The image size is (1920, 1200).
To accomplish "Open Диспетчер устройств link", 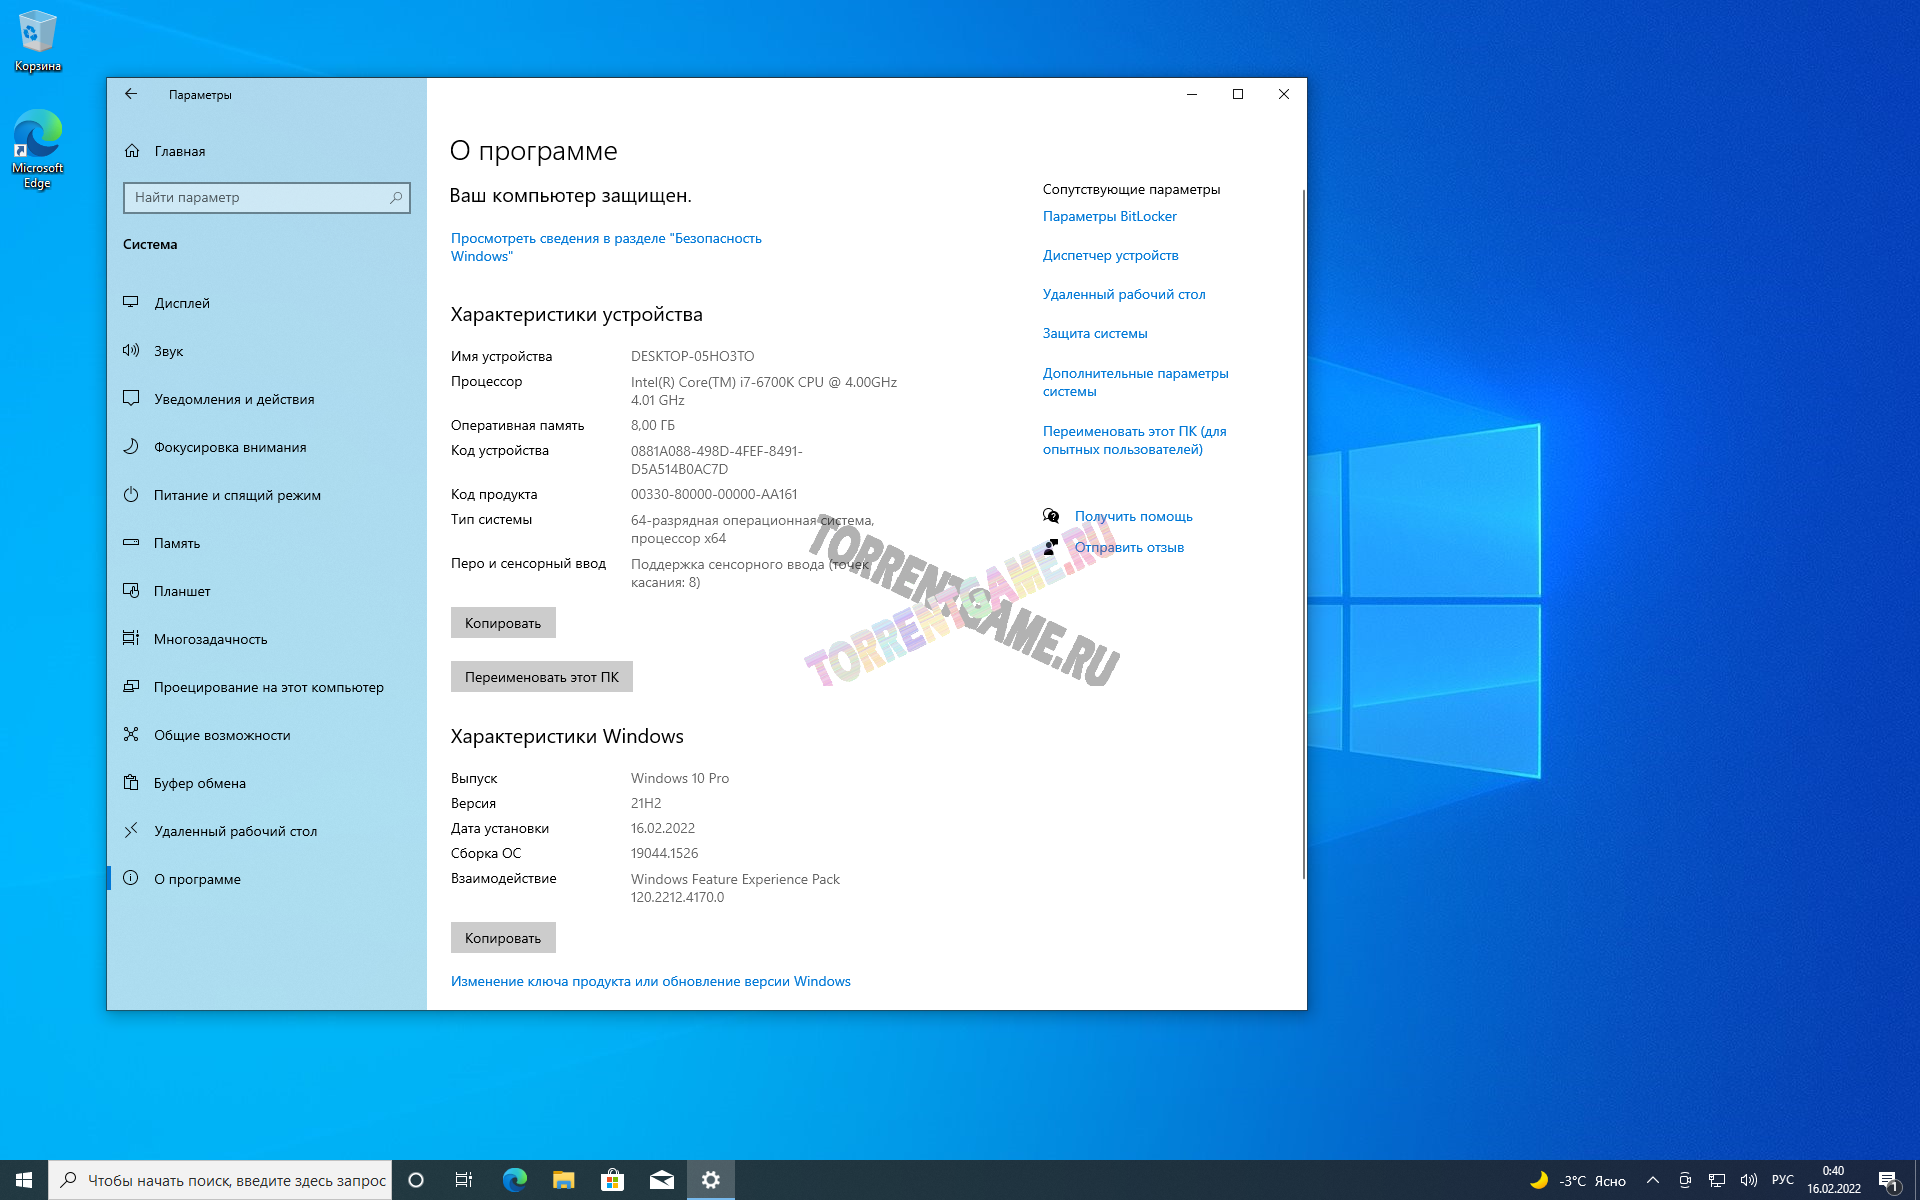I will 1110,255.
